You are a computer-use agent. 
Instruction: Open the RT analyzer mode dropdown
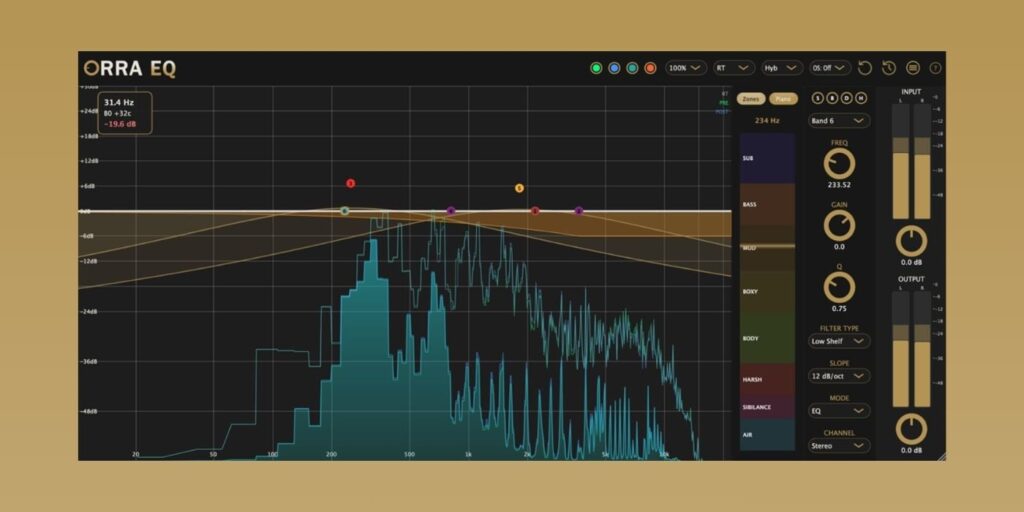click(734, 68)
